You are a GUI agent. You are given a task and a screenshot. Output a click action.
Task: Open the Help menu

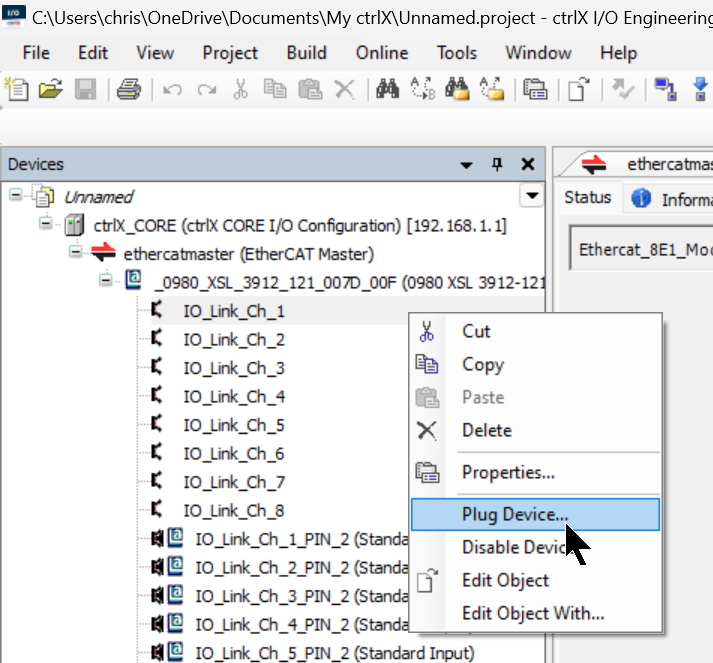pyautogui.click(x=618, y=53)
